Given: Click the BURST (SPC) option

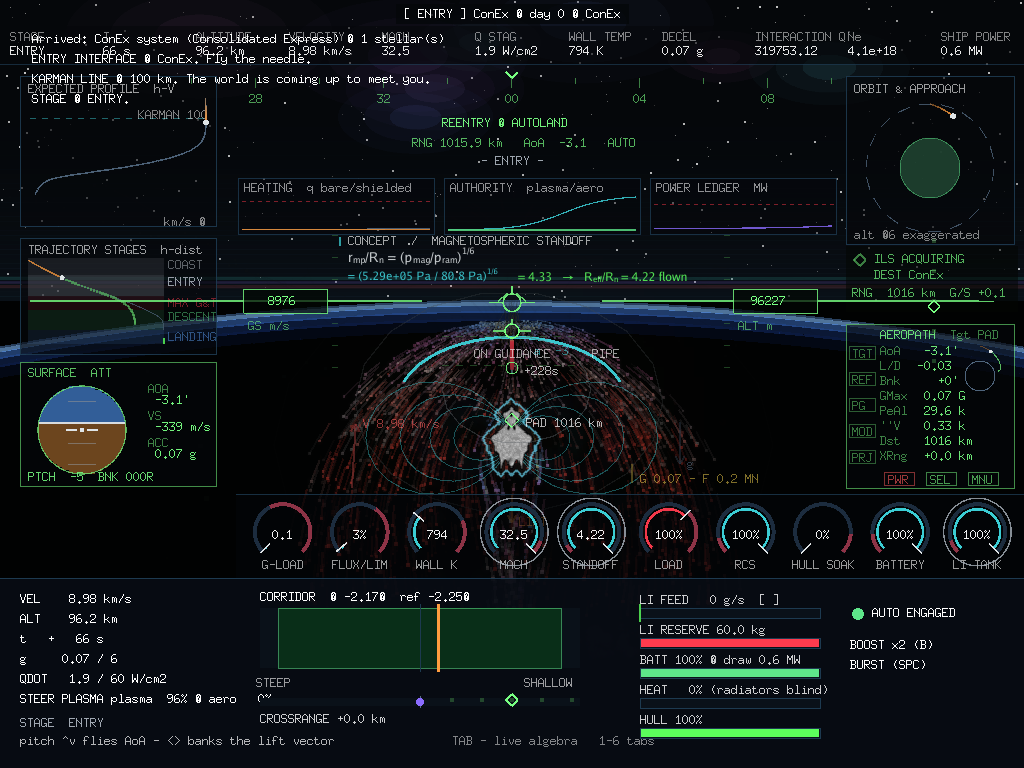Looking at the screenshot, I should coord(888,665).
